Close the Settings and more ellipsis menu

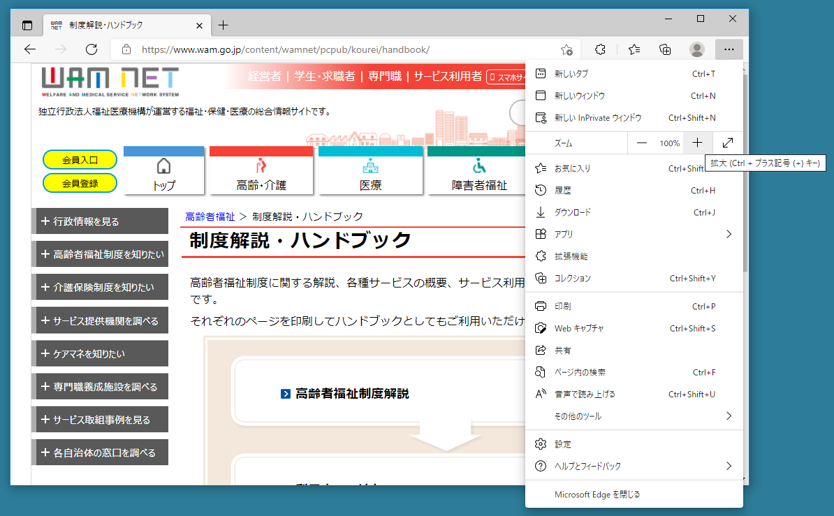click(x=729, y=49)
